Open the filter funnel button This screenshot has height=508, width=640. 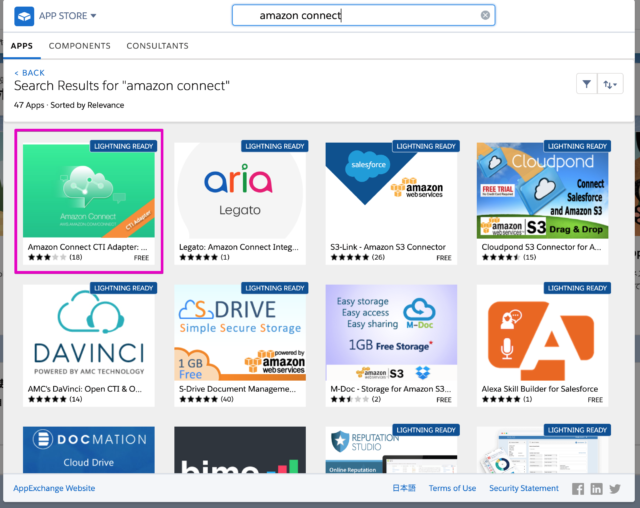[x=587, y=84]
